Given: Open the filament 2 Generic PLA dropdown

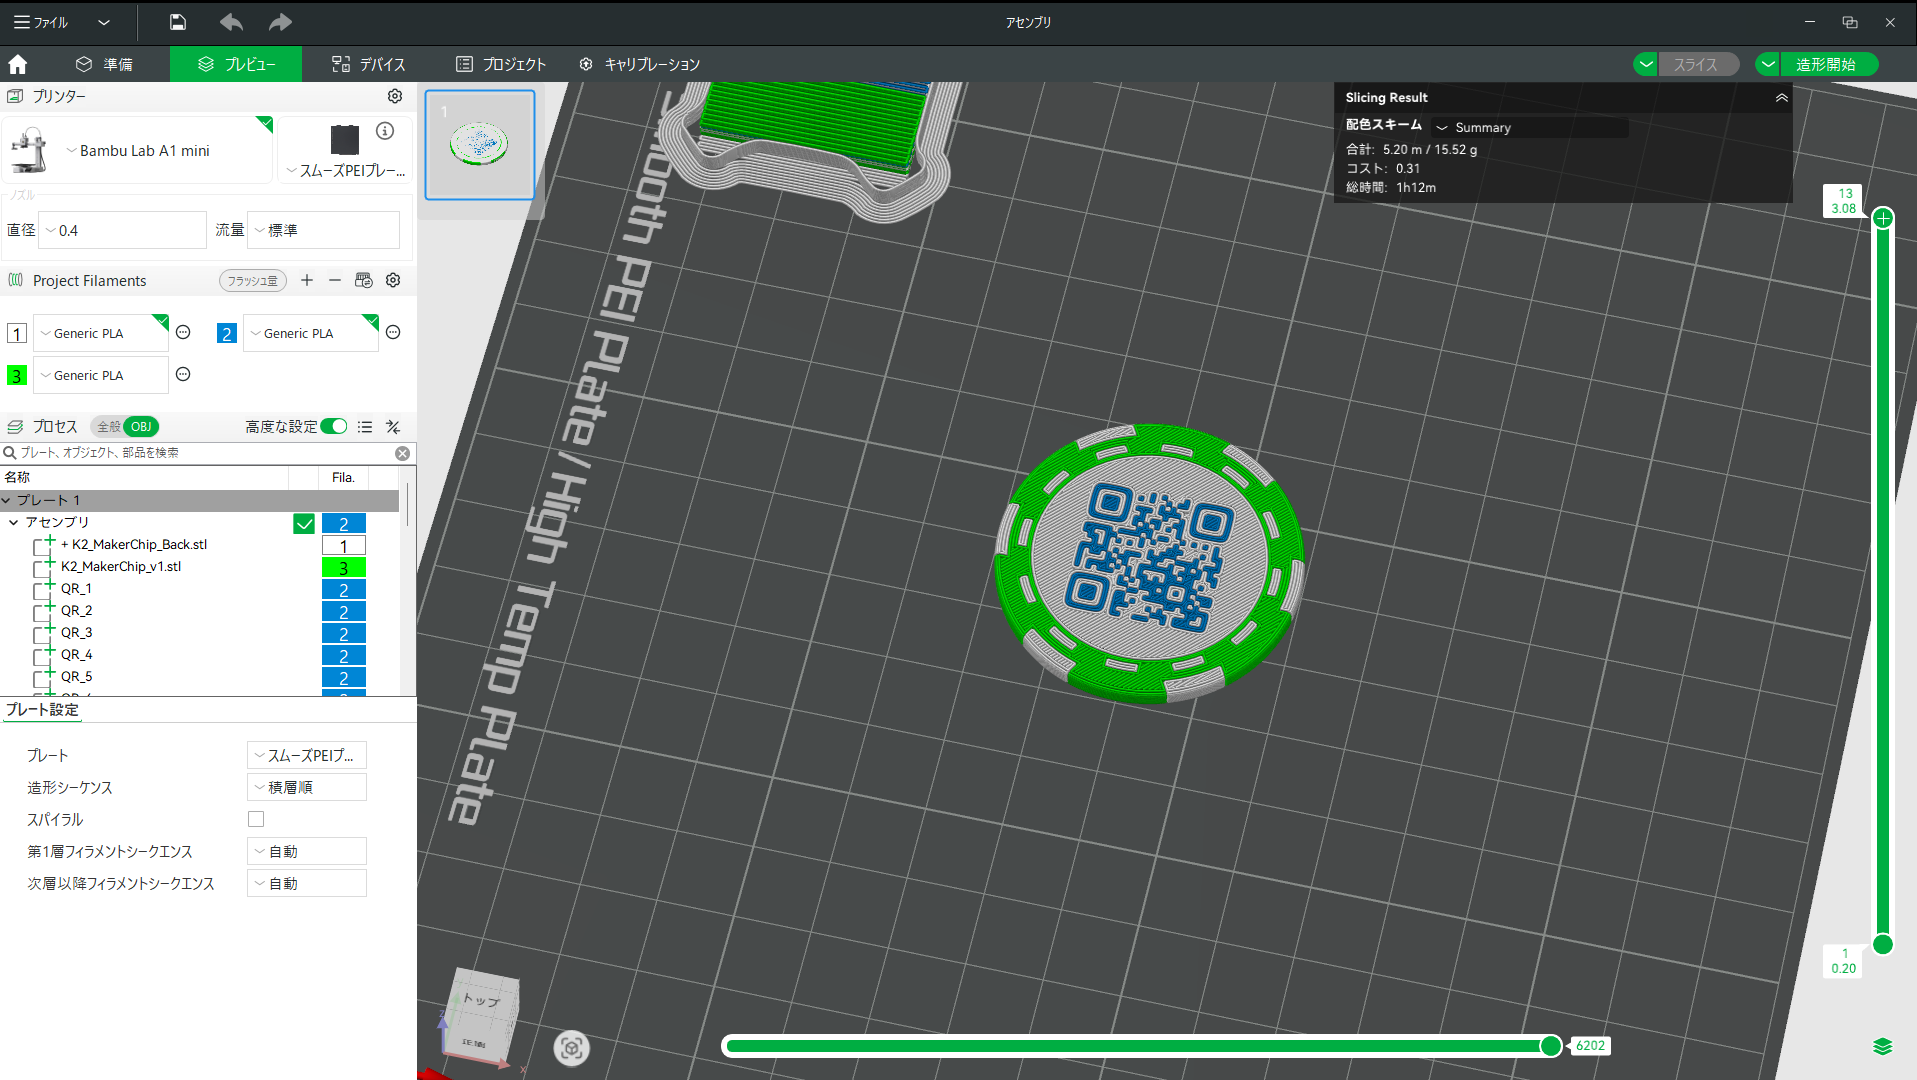Looking at the screenshot, I should click(x=311, y=333).
